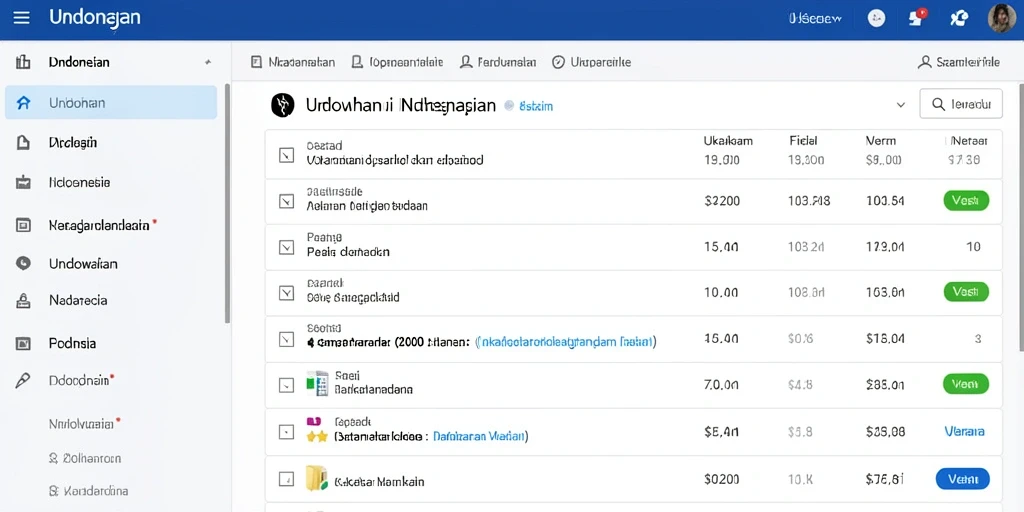The image size is (1024, 512).
Task: Open the Szamlerirkle user dropdown
Action: coord(959,62)
